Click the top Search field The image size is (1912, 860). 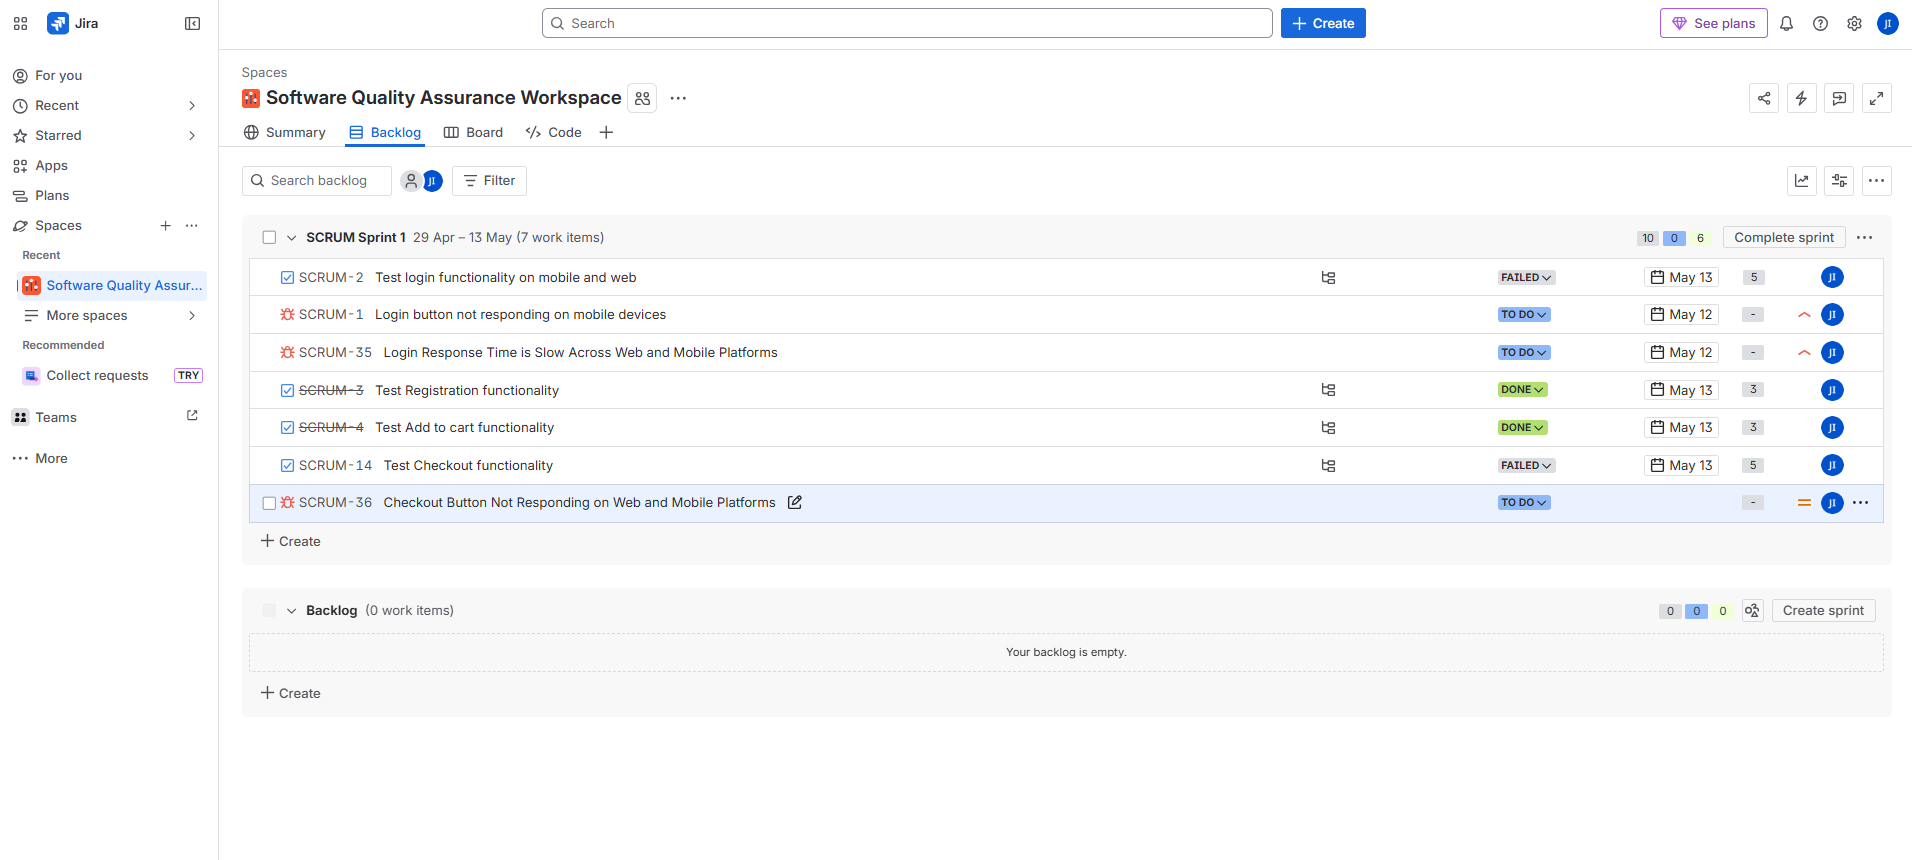point(907,23)
